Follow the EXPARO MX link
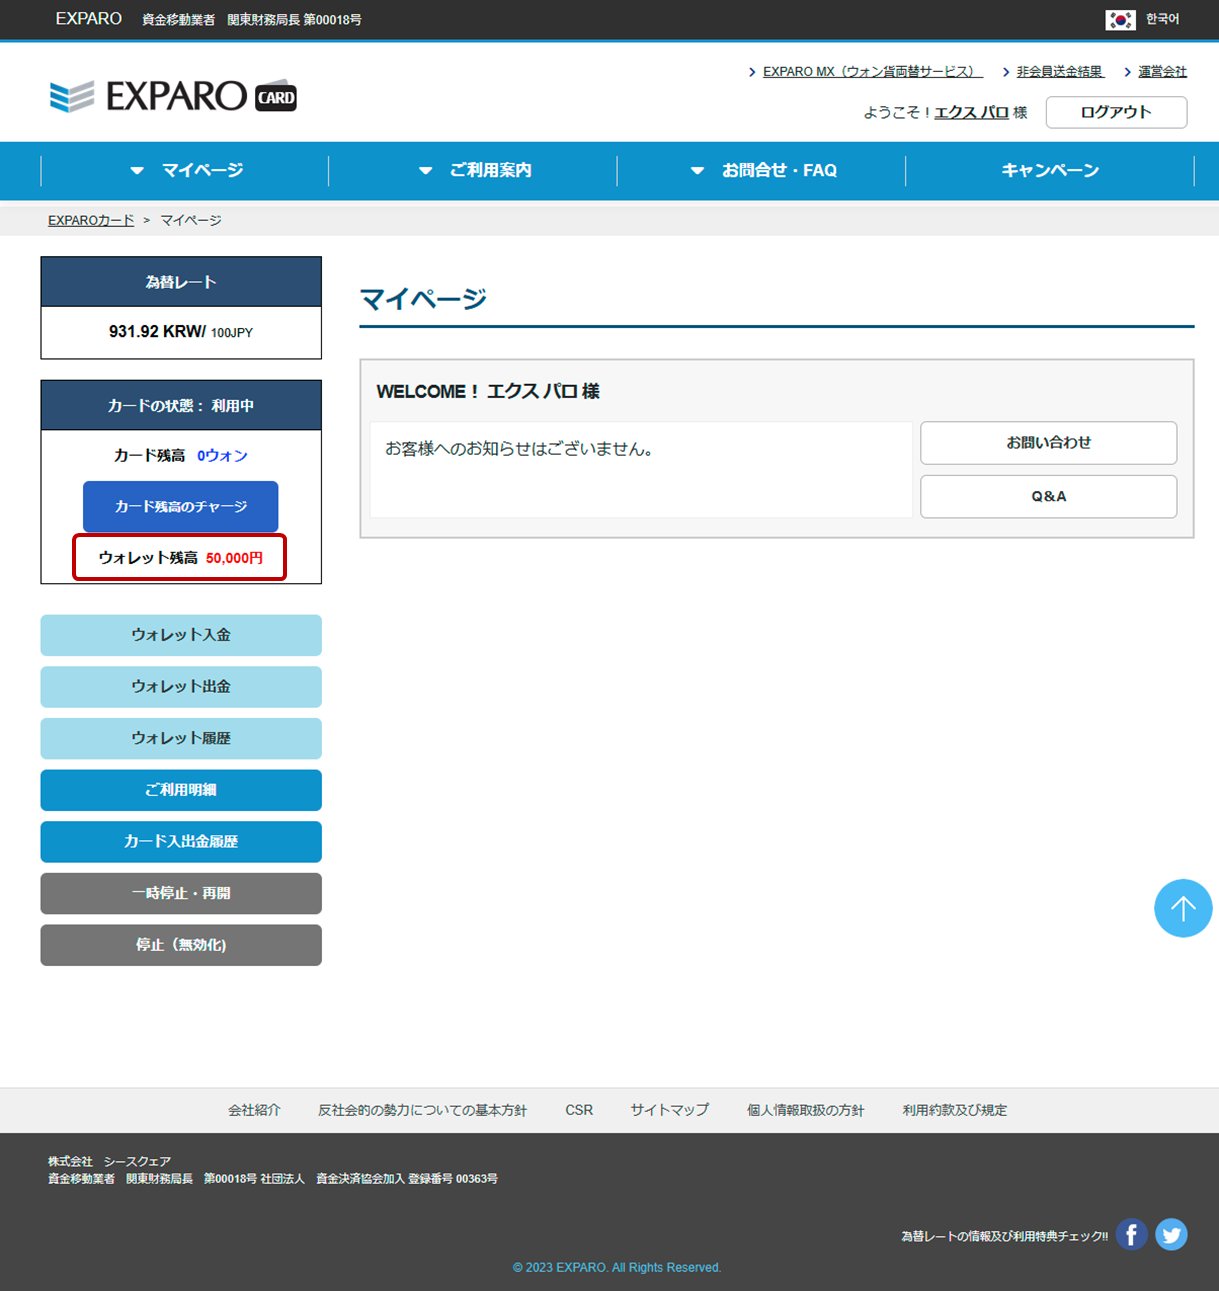1219x1291 pixels. tap(871, 72)
